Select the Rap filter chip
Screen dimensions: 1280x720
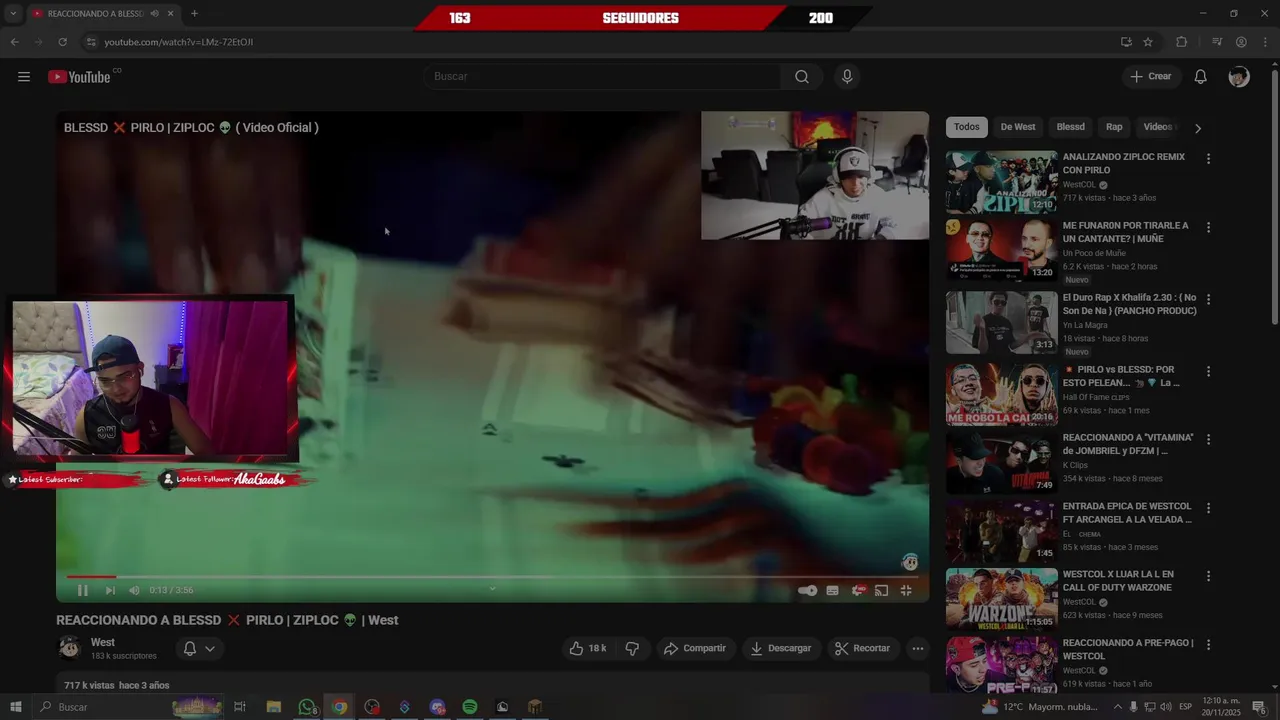1114,127
